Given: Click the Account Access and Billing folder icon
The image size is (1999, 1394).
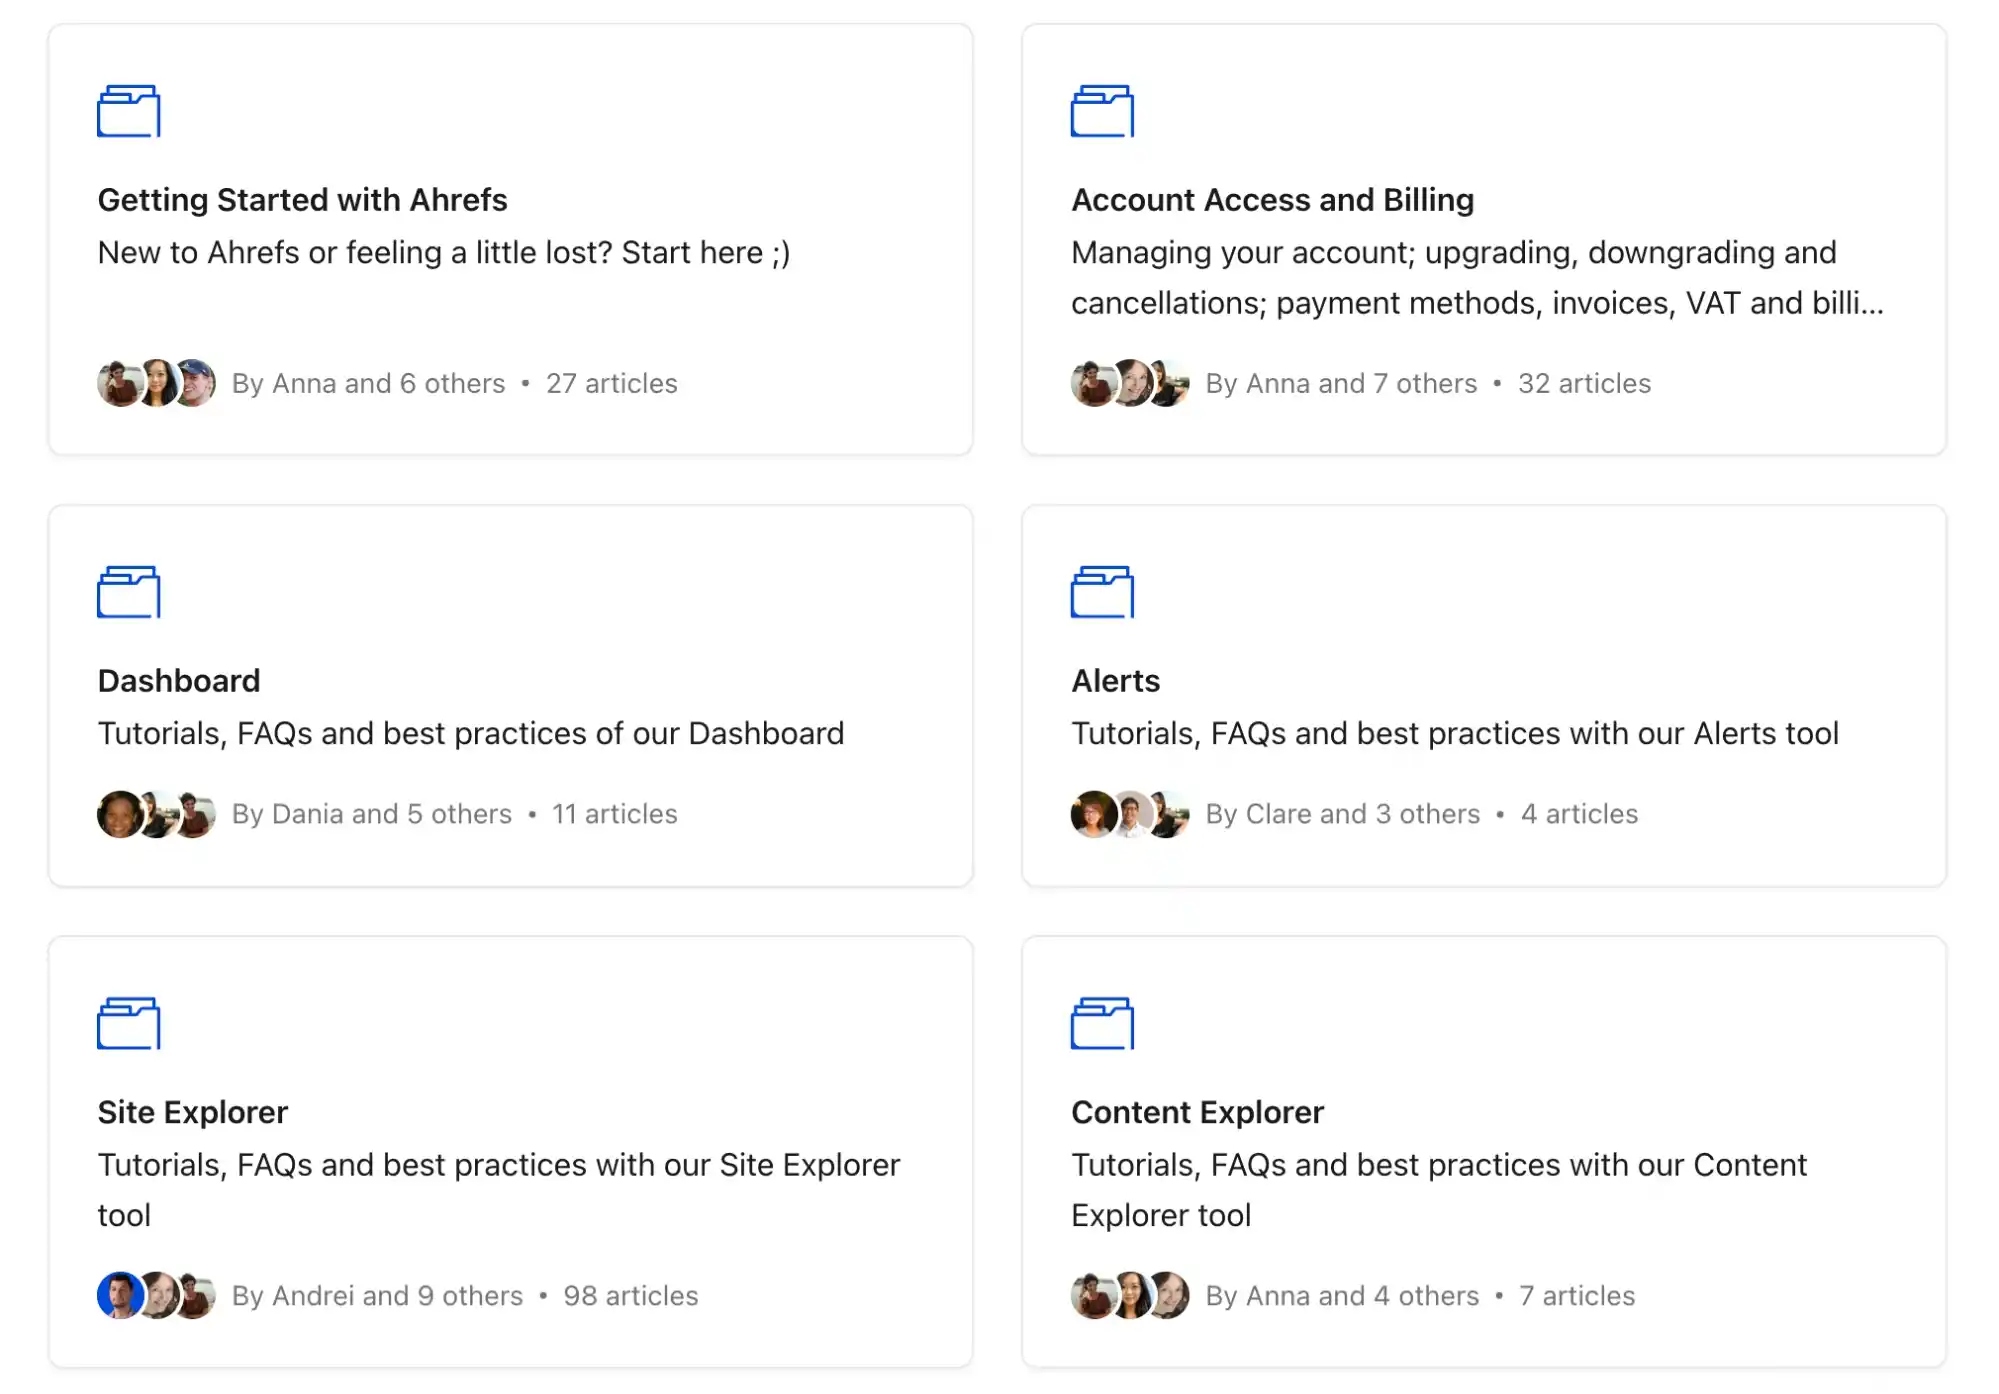Looking at the screenshot, I should coord(1102,111).
